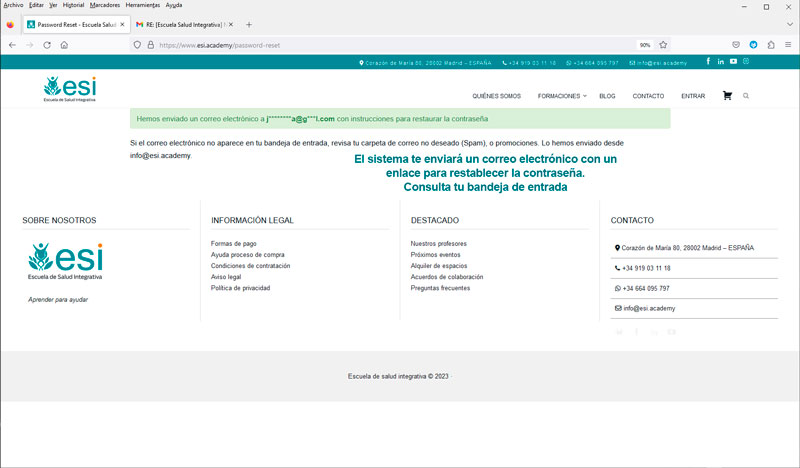Open the Facebook icon in top bar
The height and width of the screenshot is (468, 800).
tap(708, 61)
